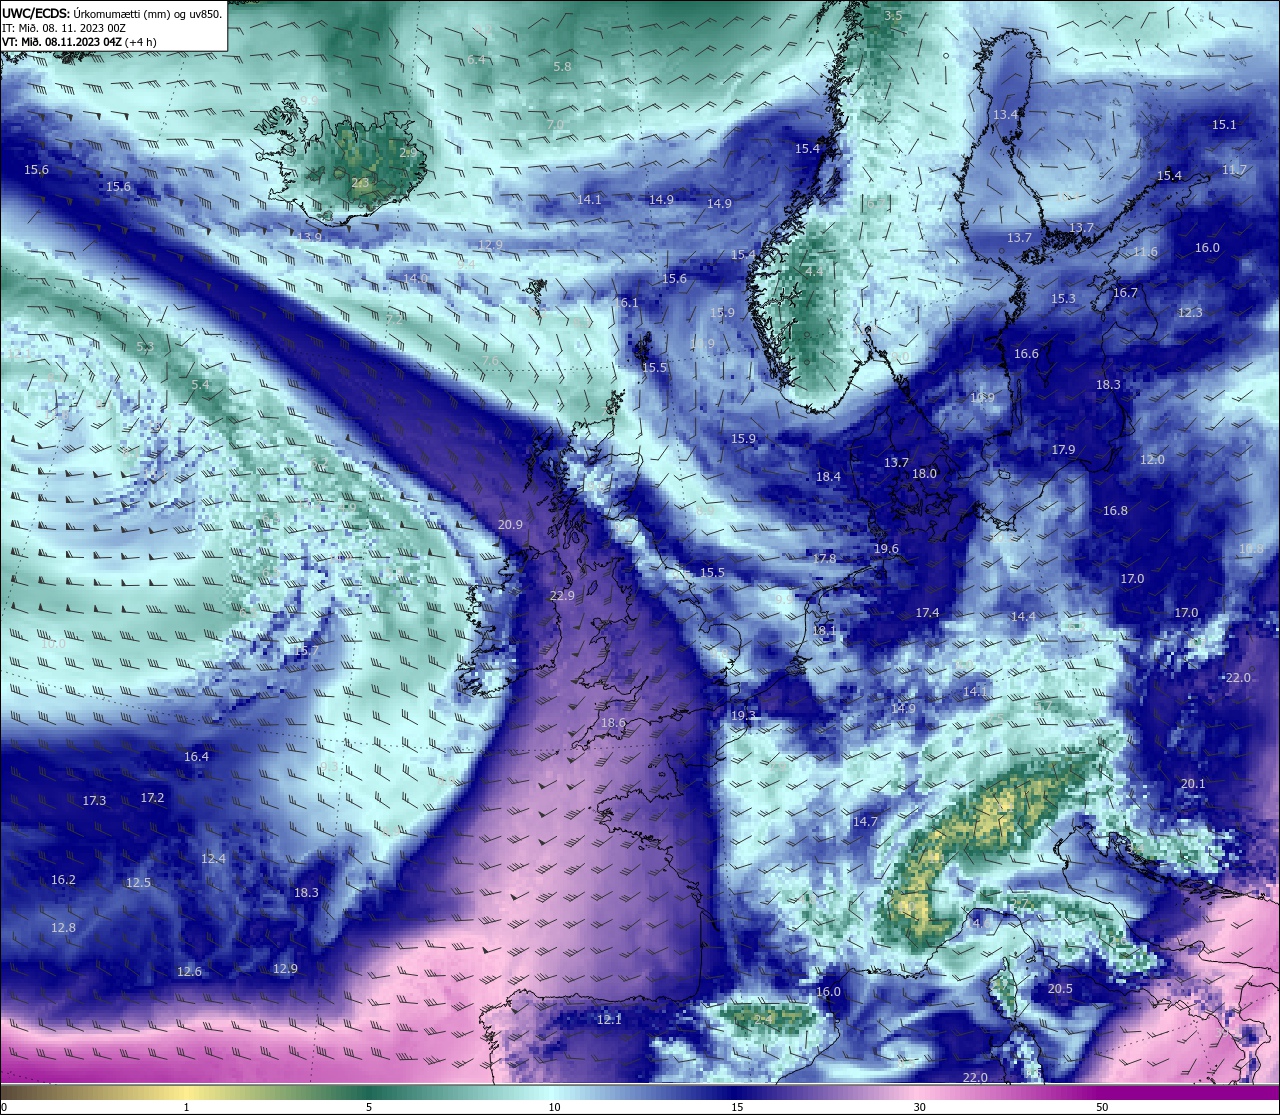1280x1115 pixels.
Task: Click the value 13.4
Action: coord(1005,114)
